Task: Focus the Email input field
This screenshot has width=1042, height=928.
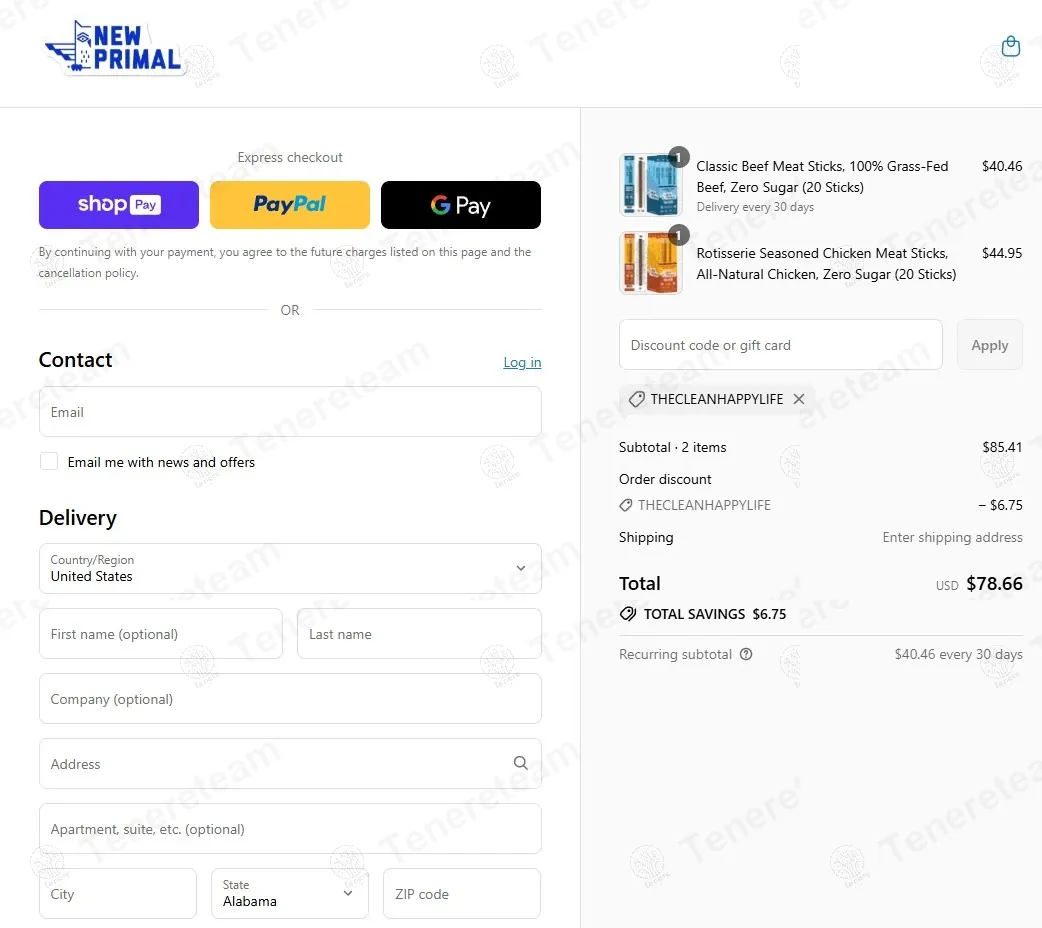Action: (290, 412)
